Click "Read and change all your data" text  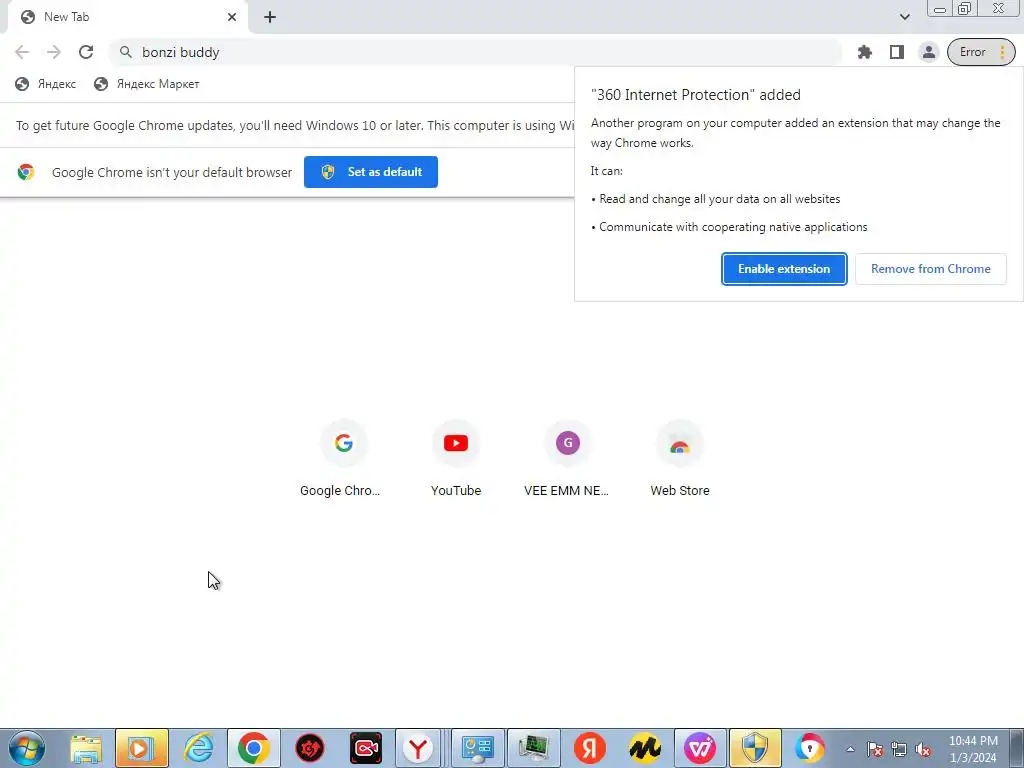[x=720, y=199]
